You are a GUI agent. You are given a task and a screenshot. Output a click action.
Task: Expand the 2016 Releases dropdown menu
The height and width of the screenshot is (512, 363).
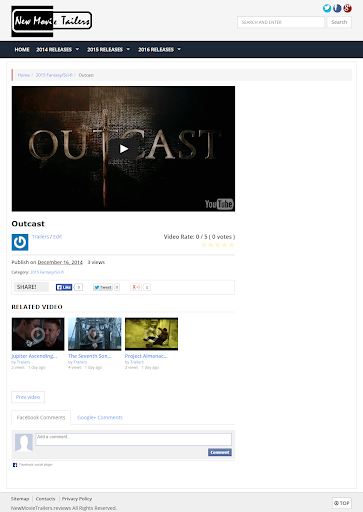coord(159,50)
